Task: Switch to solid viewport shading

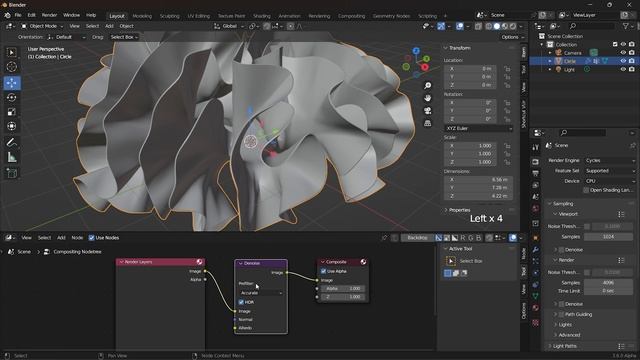Action: (497, 26)
